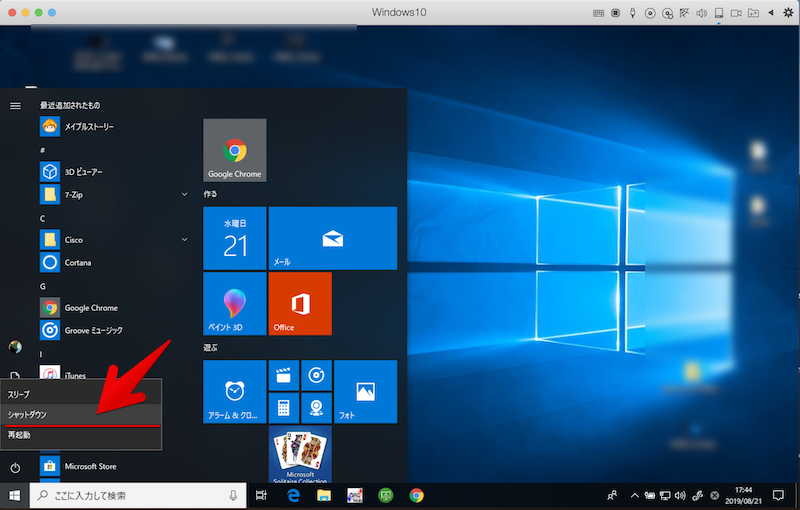800x510 pixels.
Task: Launch the ペイント 3D tile
Action: [x=234, y=303]
